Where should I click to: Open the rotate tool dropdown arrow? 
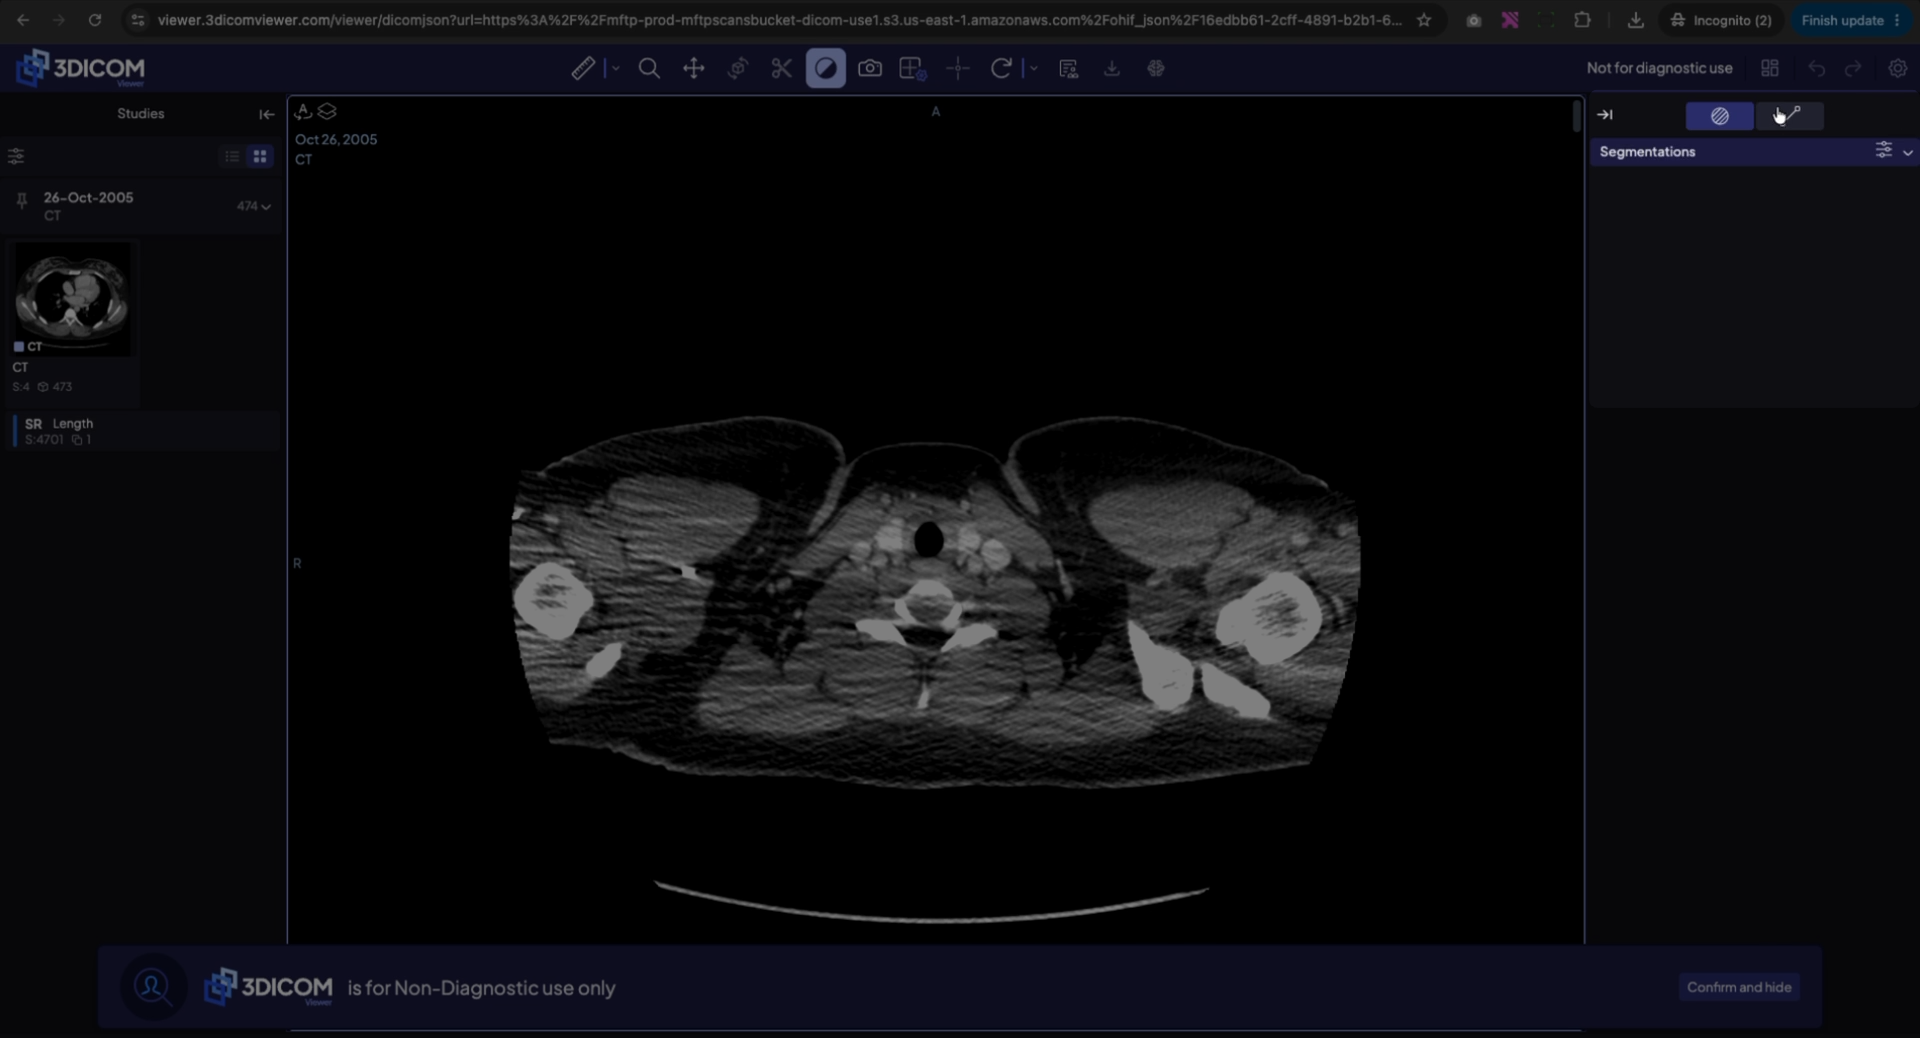pos(1033,68)
